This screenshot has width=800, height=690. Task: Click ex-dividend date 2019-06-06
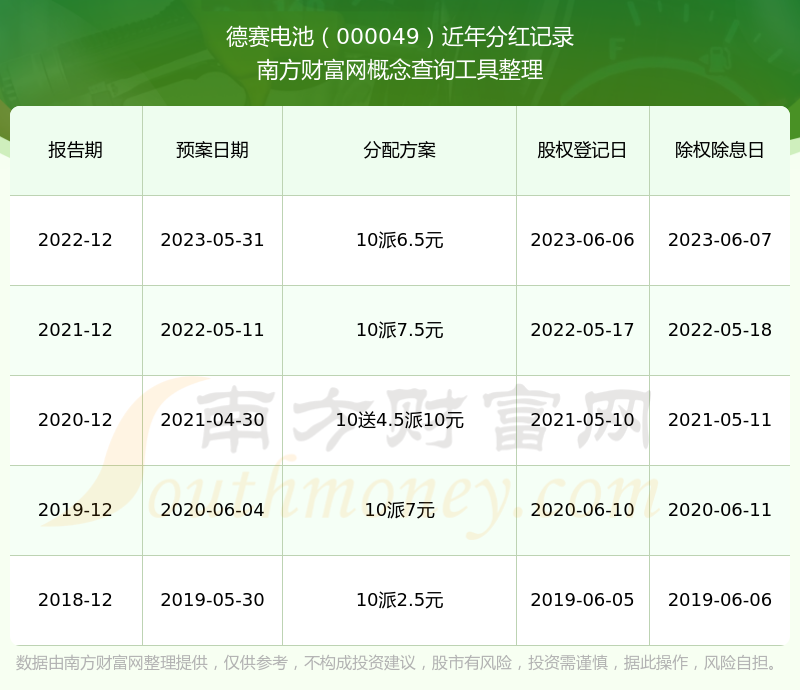click(x=719, y=600)
